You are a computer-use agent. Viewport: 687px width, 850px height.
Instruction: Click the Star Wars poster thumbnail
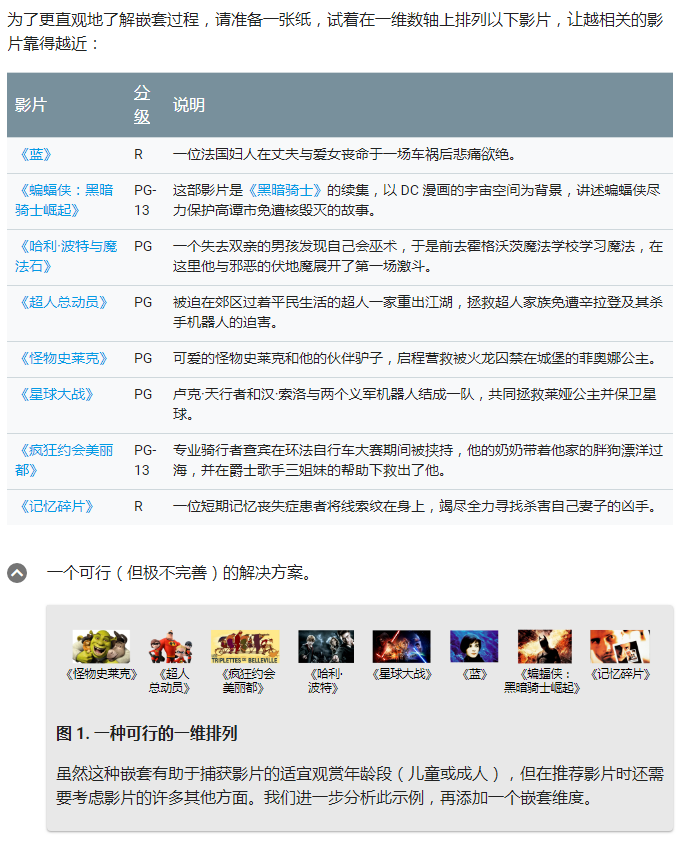(401, 646)
